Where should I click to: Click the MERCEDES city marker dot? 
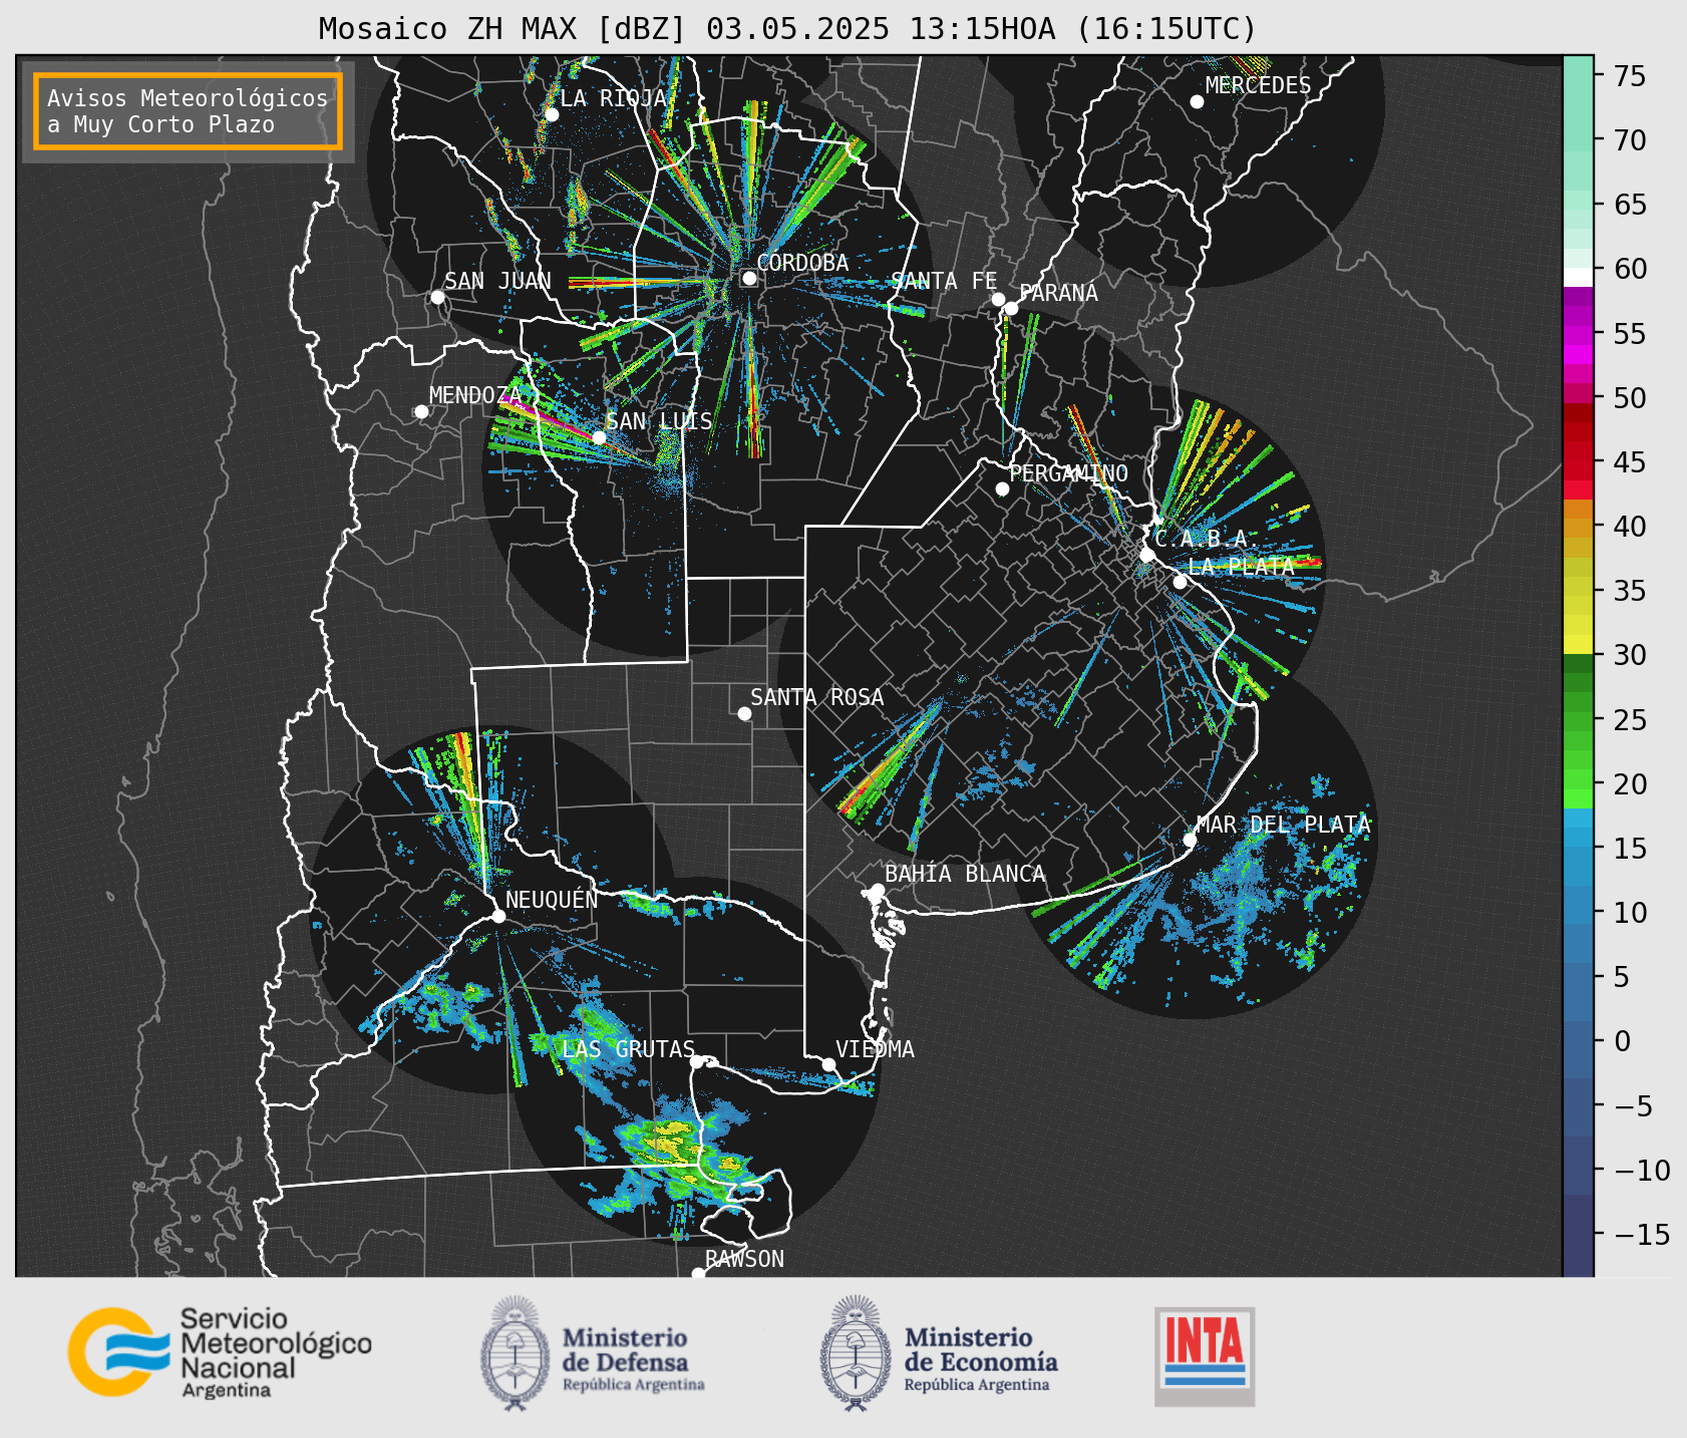pyautogui.click(x=1197, y=102)
